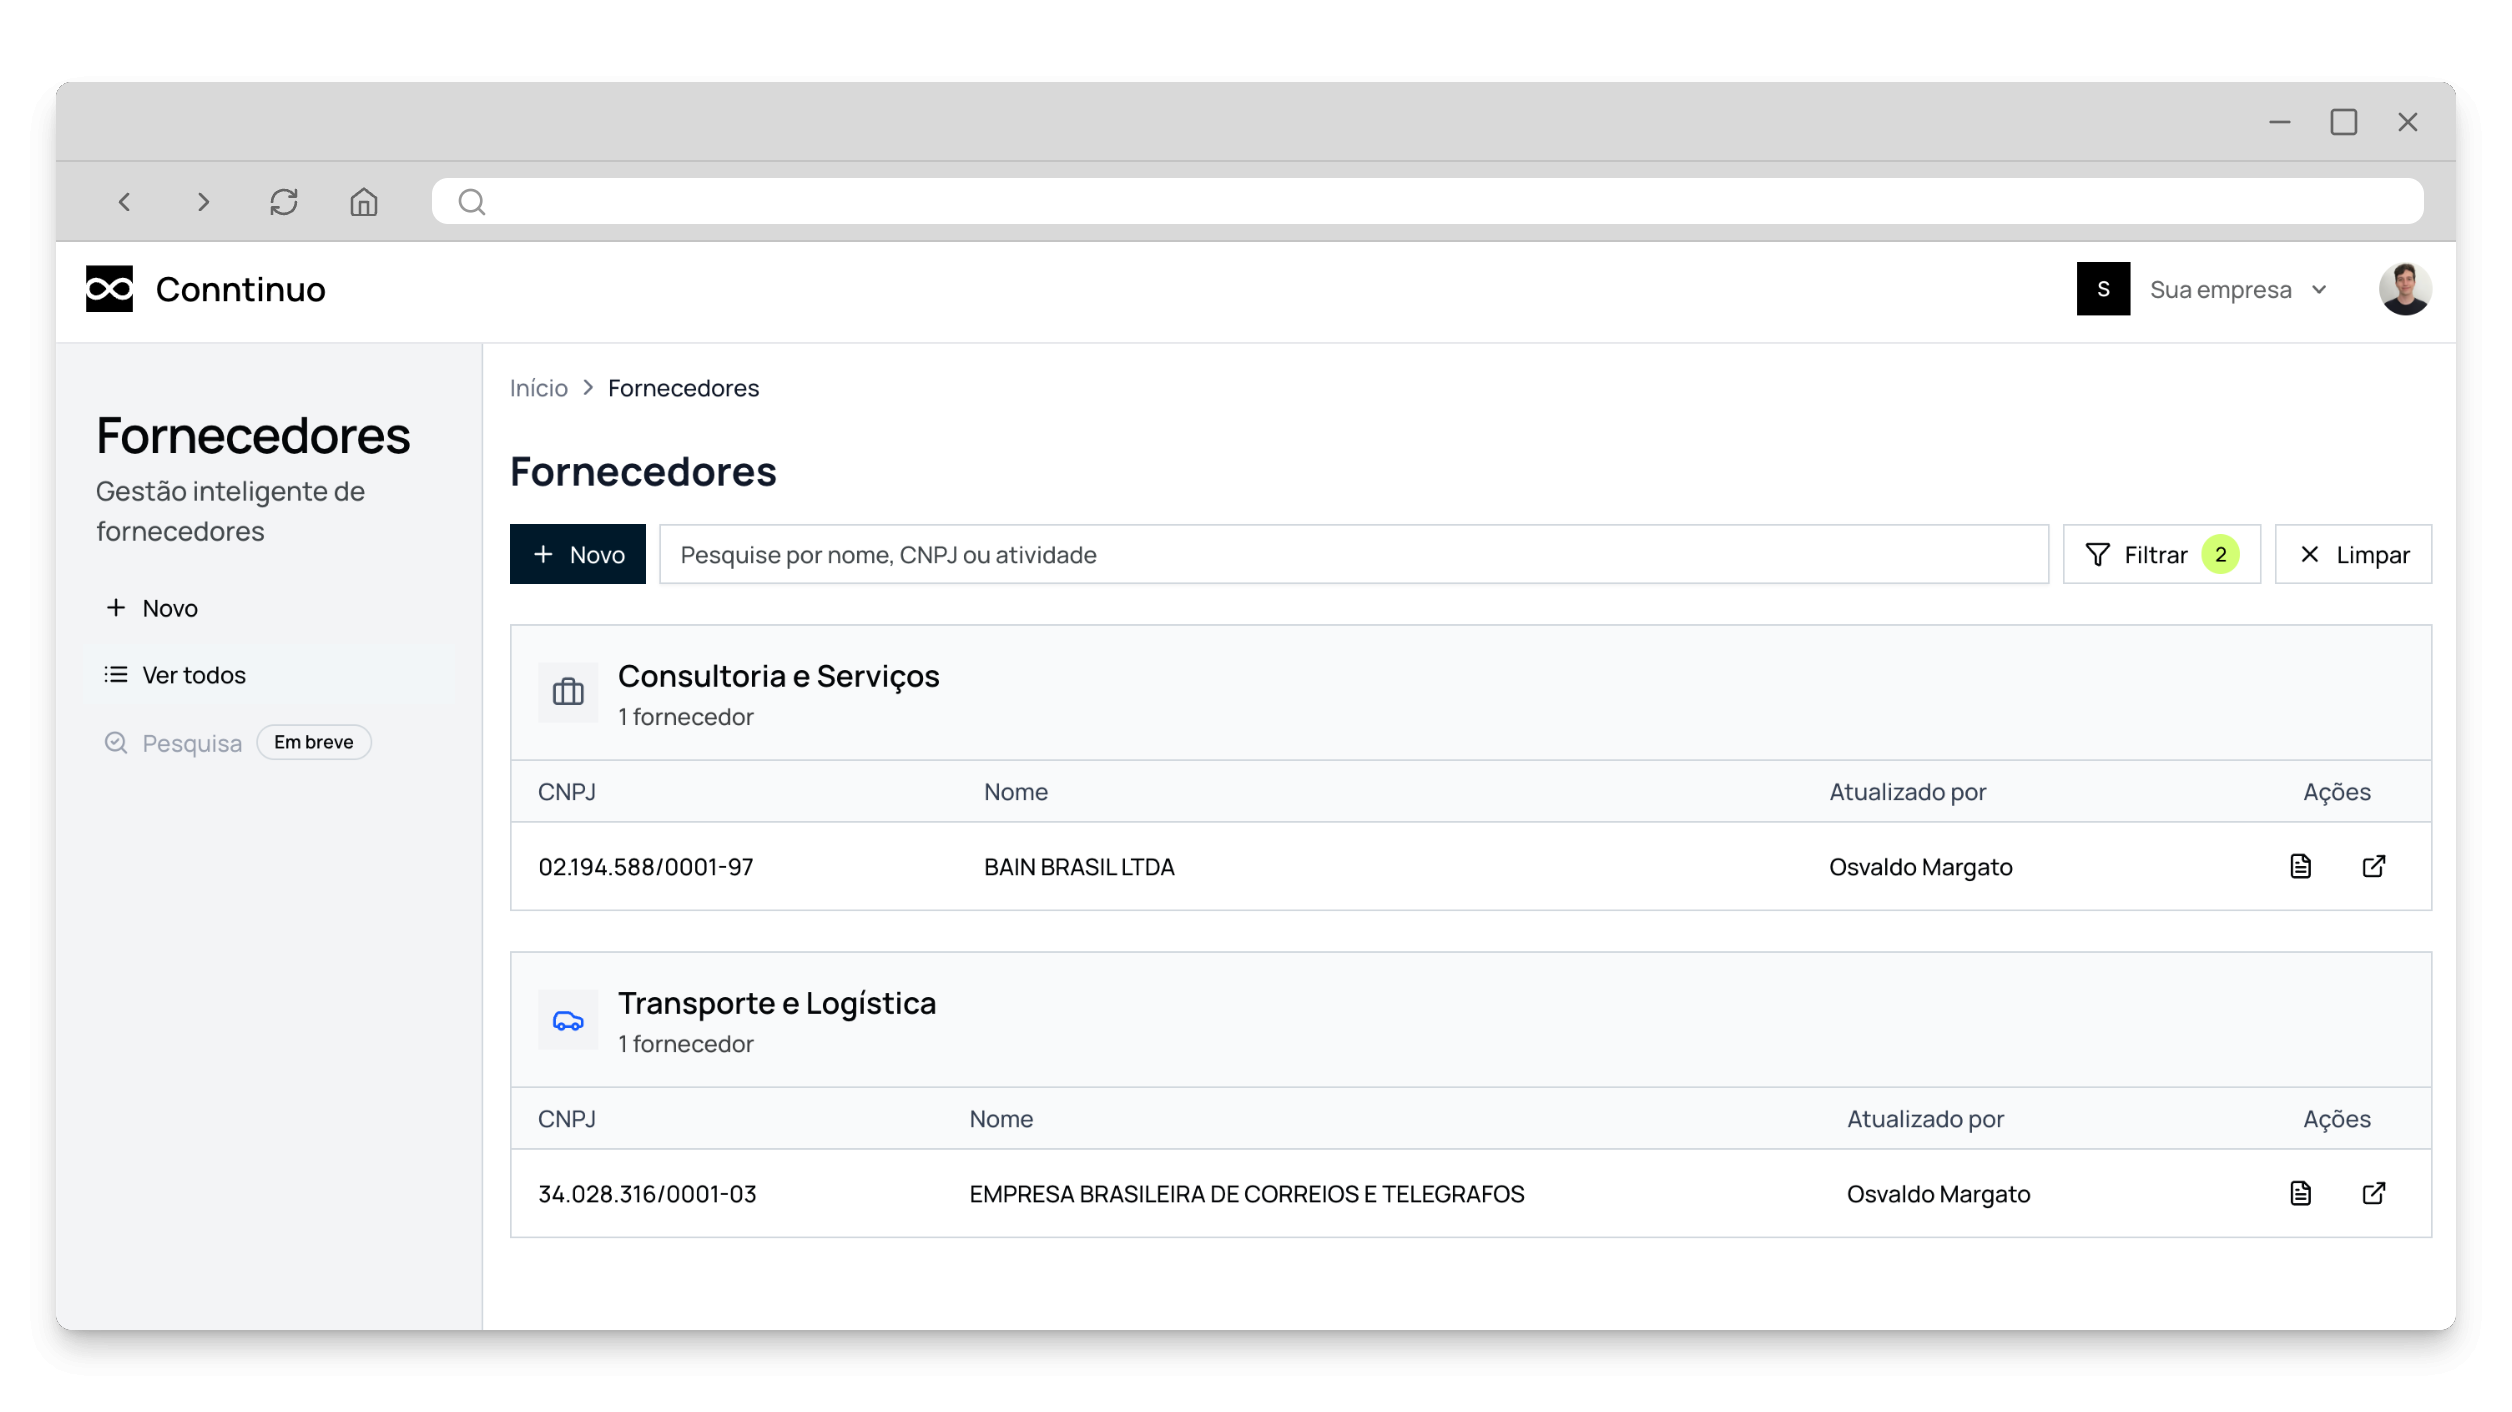This screenshot has height=1412, width=2512.
Task: Focus the supplier search input field
Action: [1352, 554]
